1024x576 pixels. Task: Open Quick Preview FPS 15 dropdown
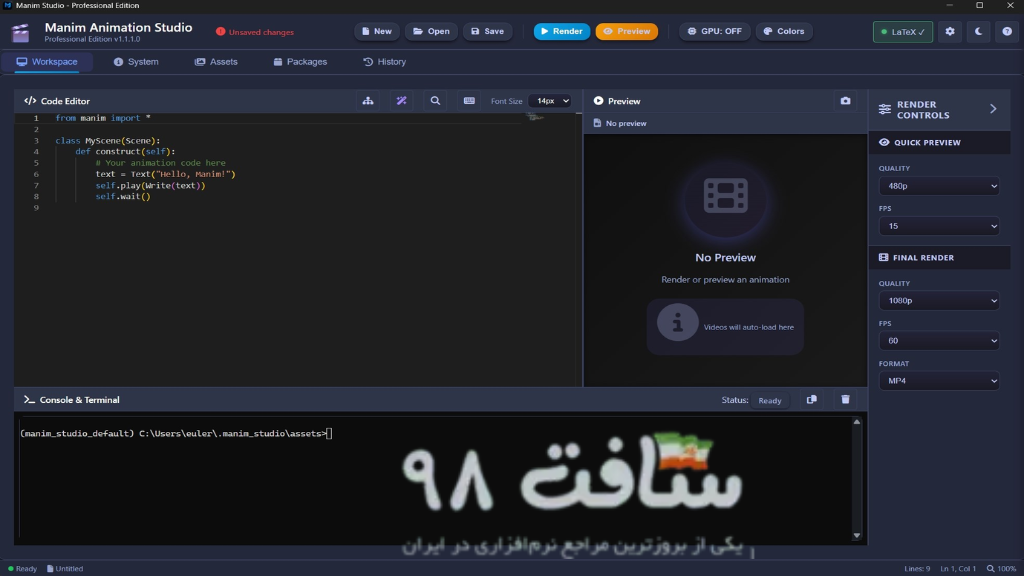(938, 226)
